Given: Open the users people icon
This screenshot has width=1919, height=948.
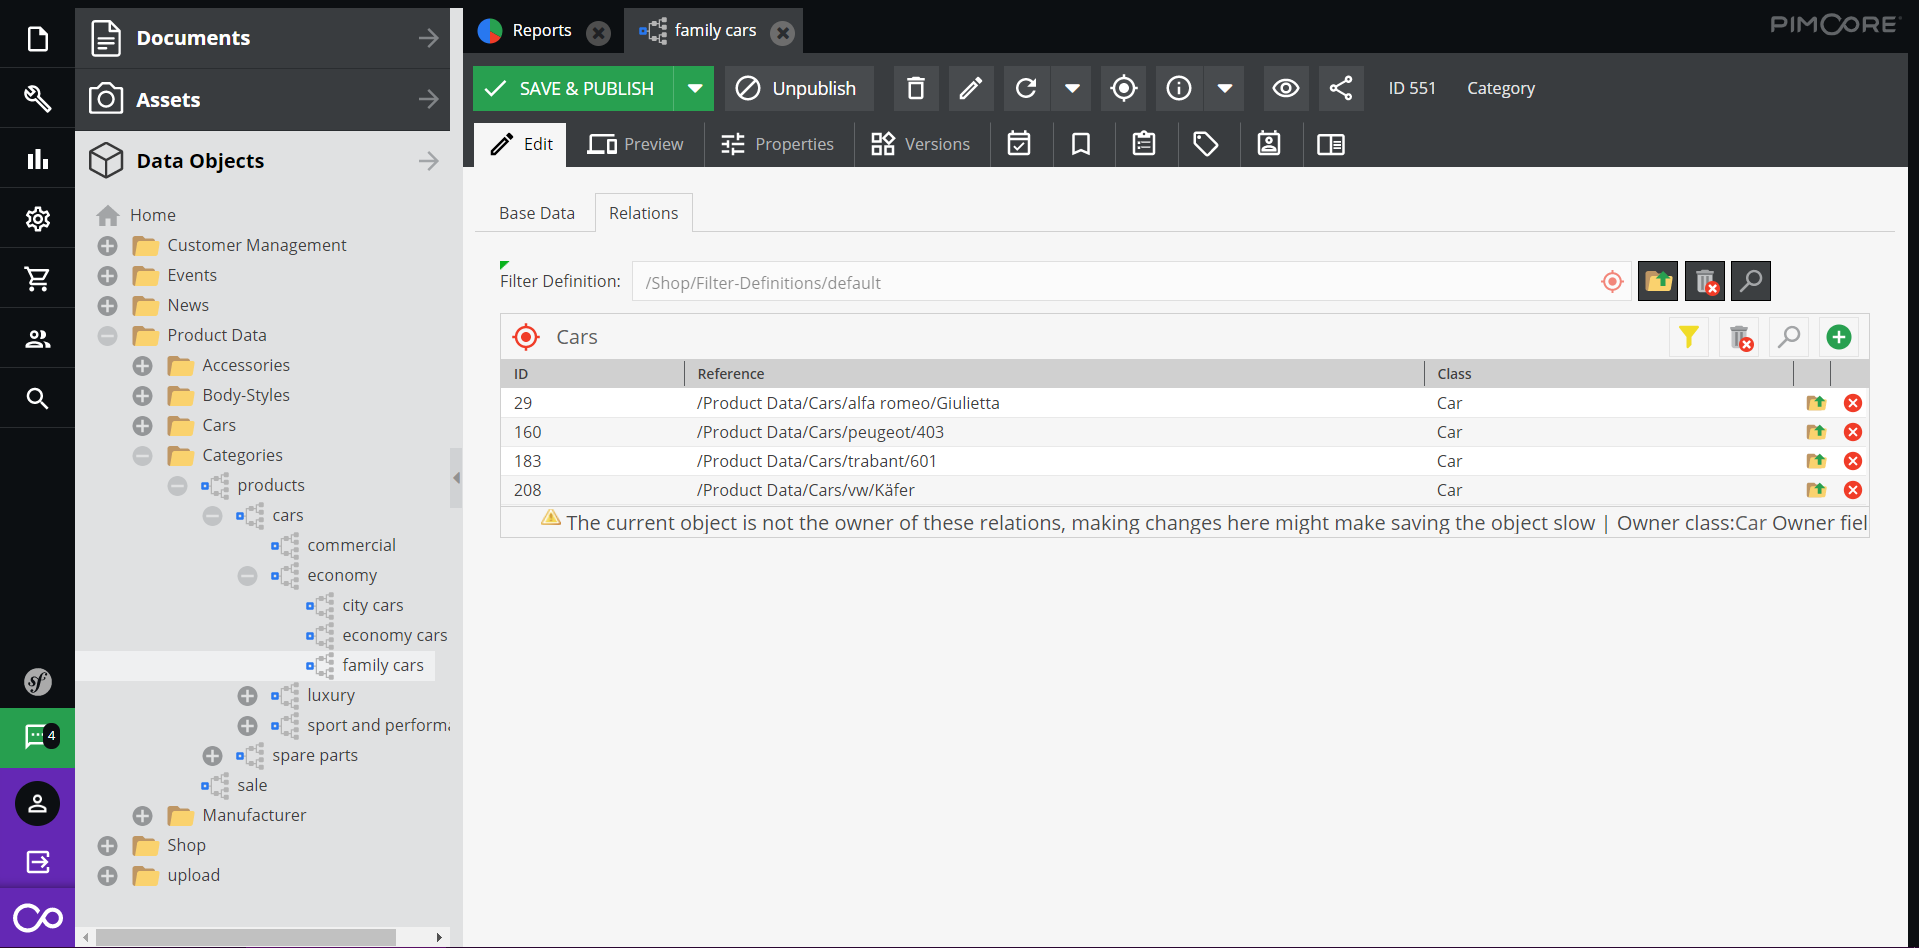Looking at the screenshot, I should click(37, 338).
